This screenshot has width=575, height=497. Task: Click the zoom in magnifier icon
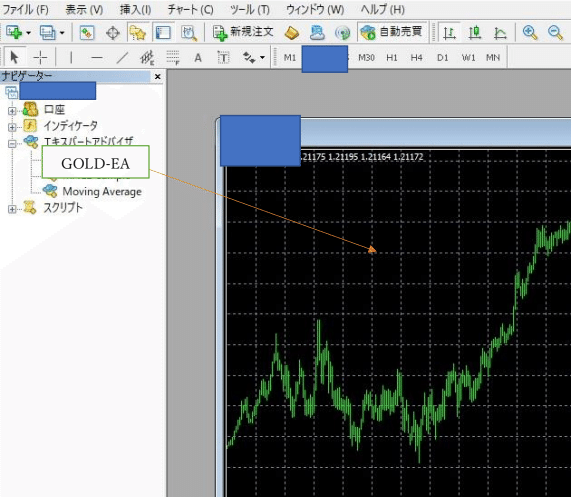tap(530, 33)
